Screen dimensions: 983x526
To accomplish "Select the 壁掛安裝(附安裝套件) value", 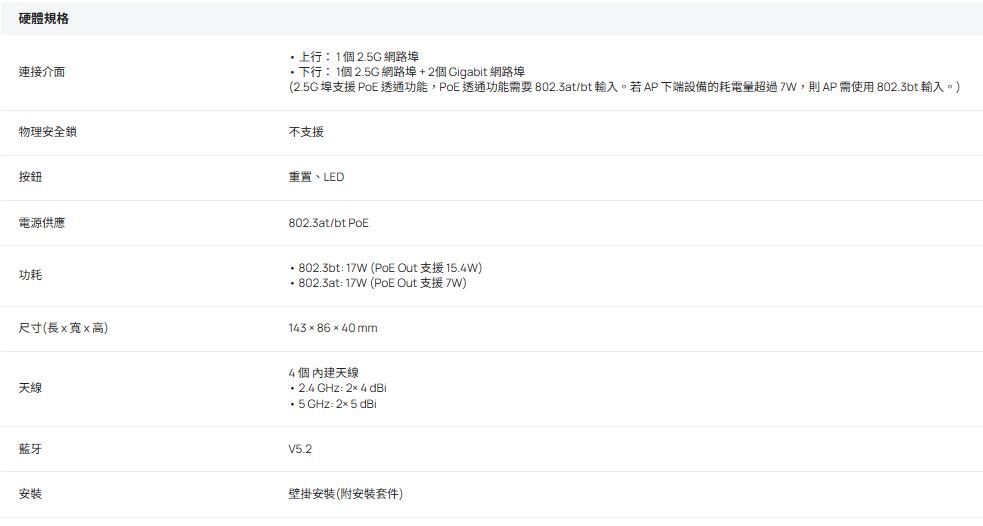I will coord(346,494).
